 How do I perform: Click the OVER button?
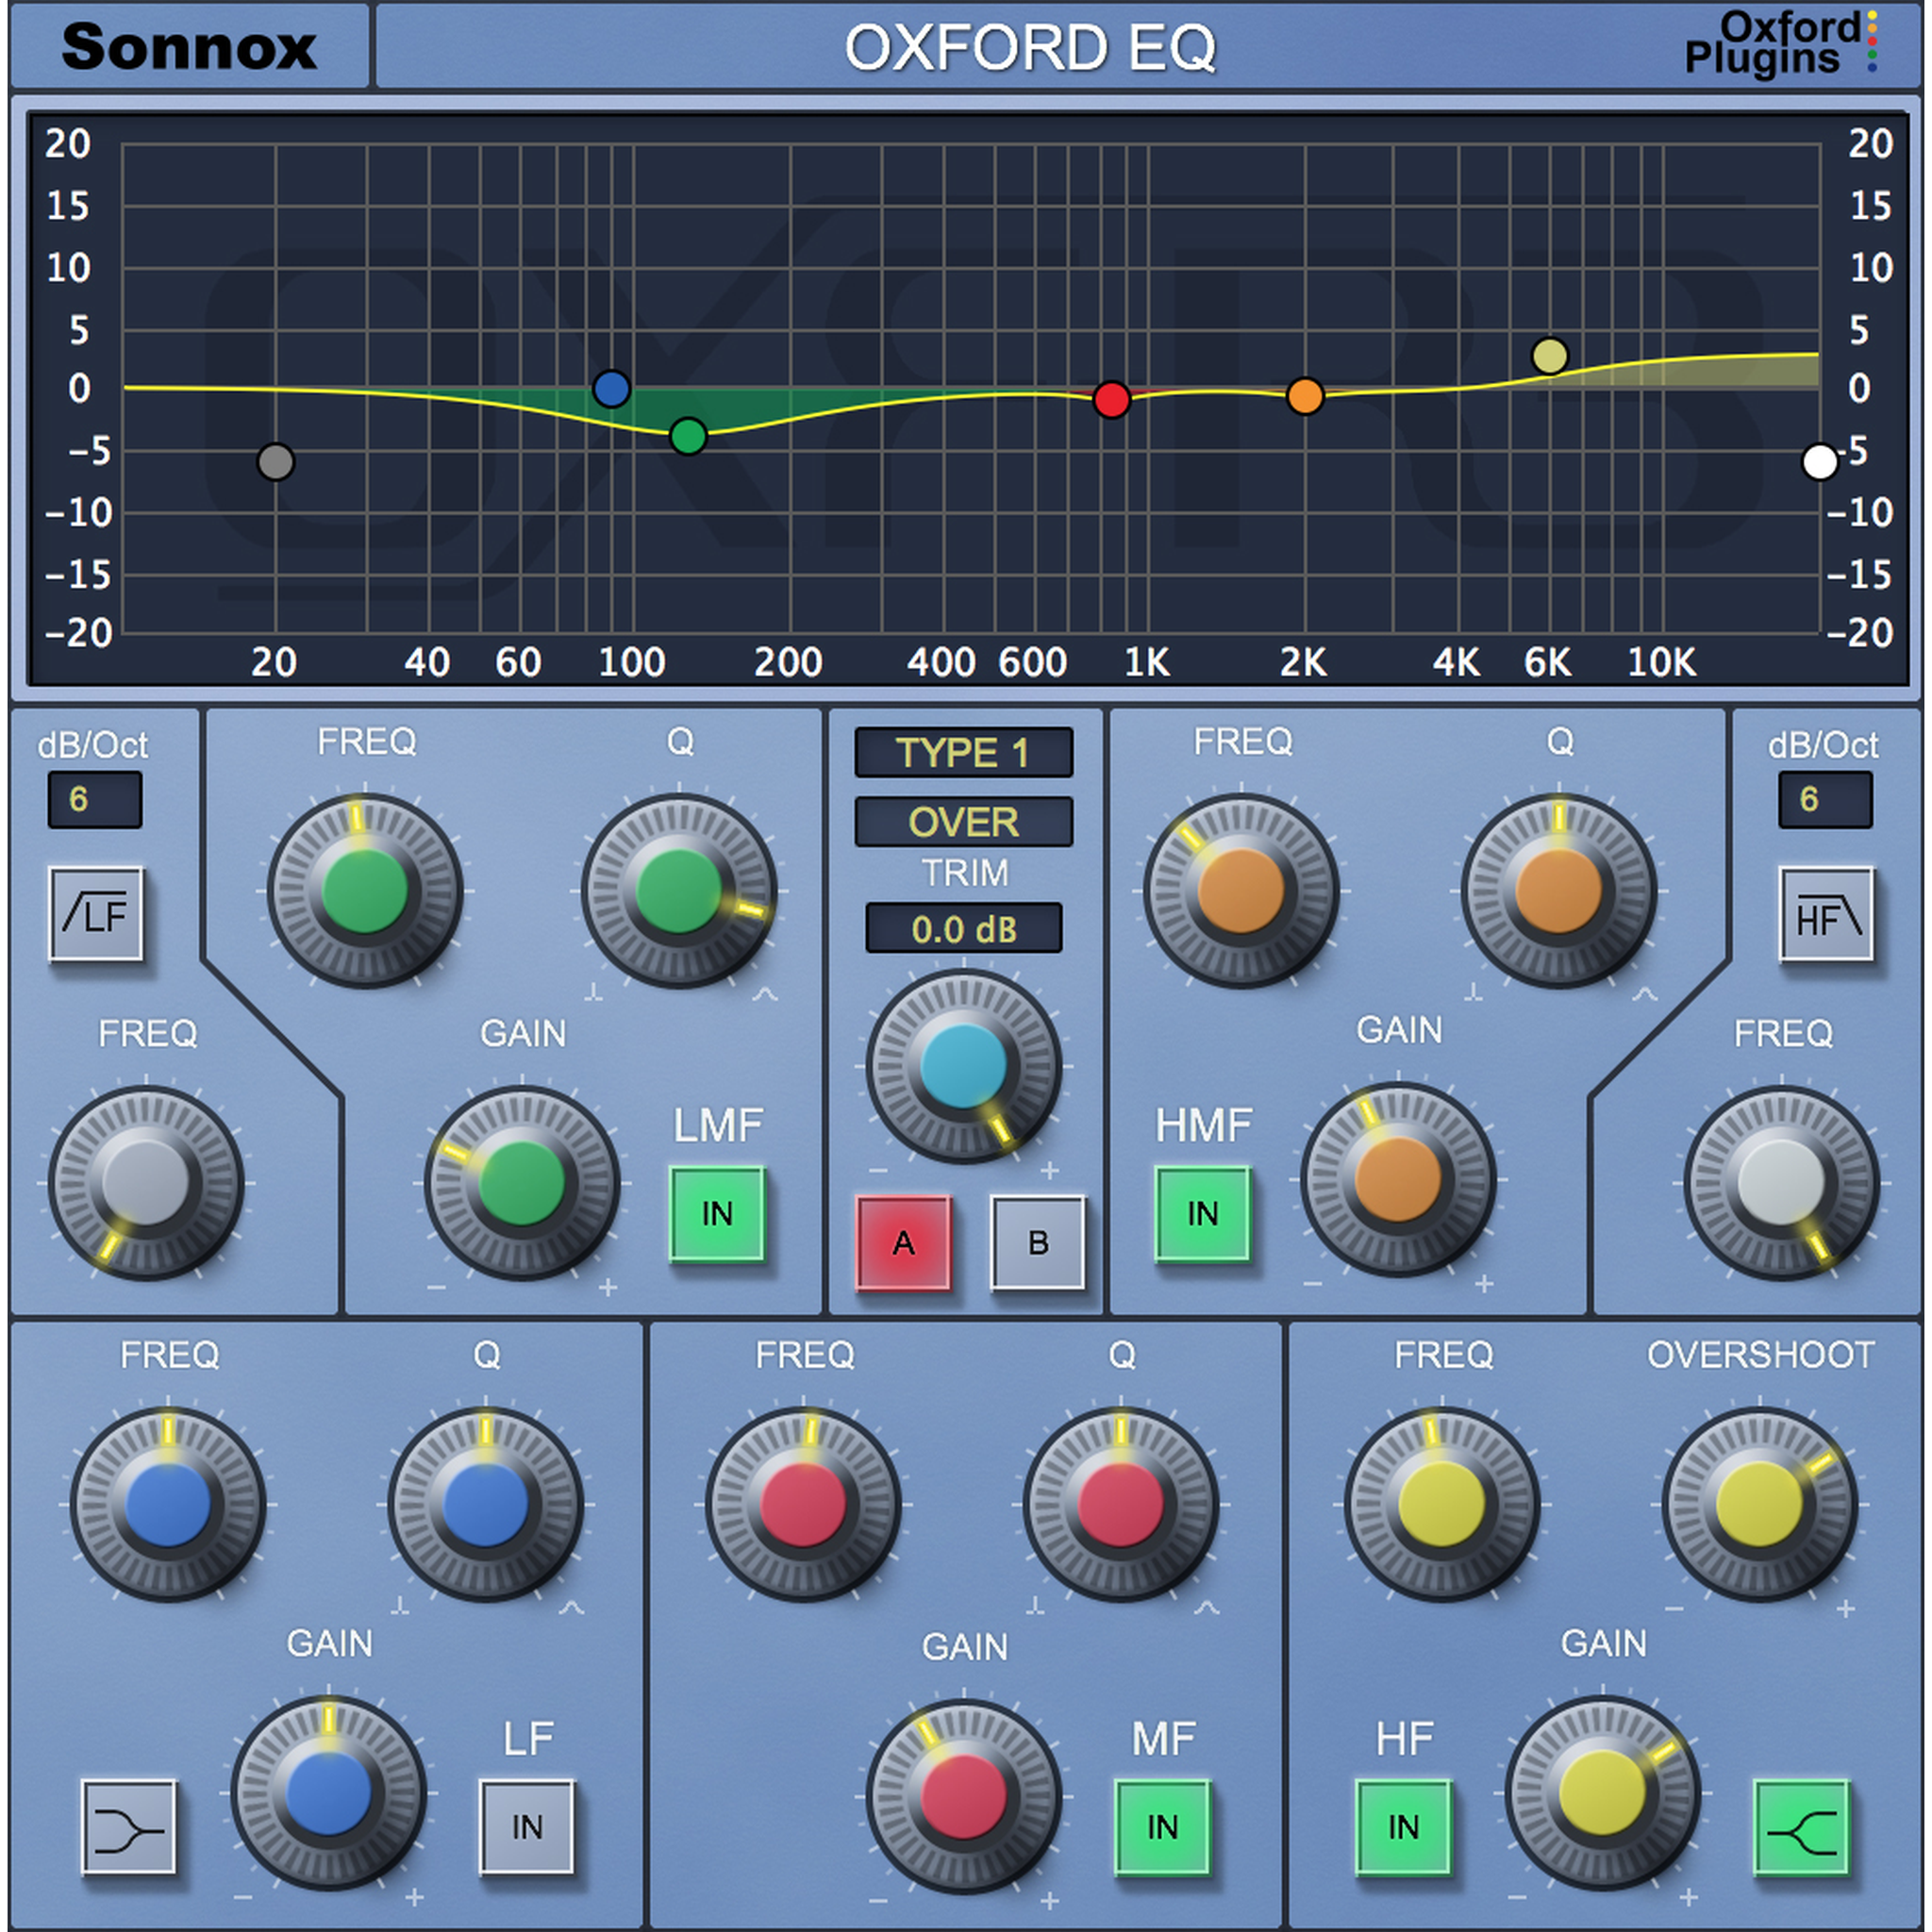pyautogui.click(x=963, y=821)
